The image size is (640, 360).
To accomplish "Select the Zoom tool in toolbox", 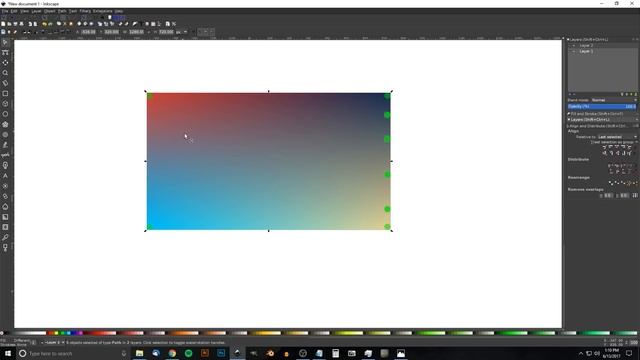I will tap(5, 73).
